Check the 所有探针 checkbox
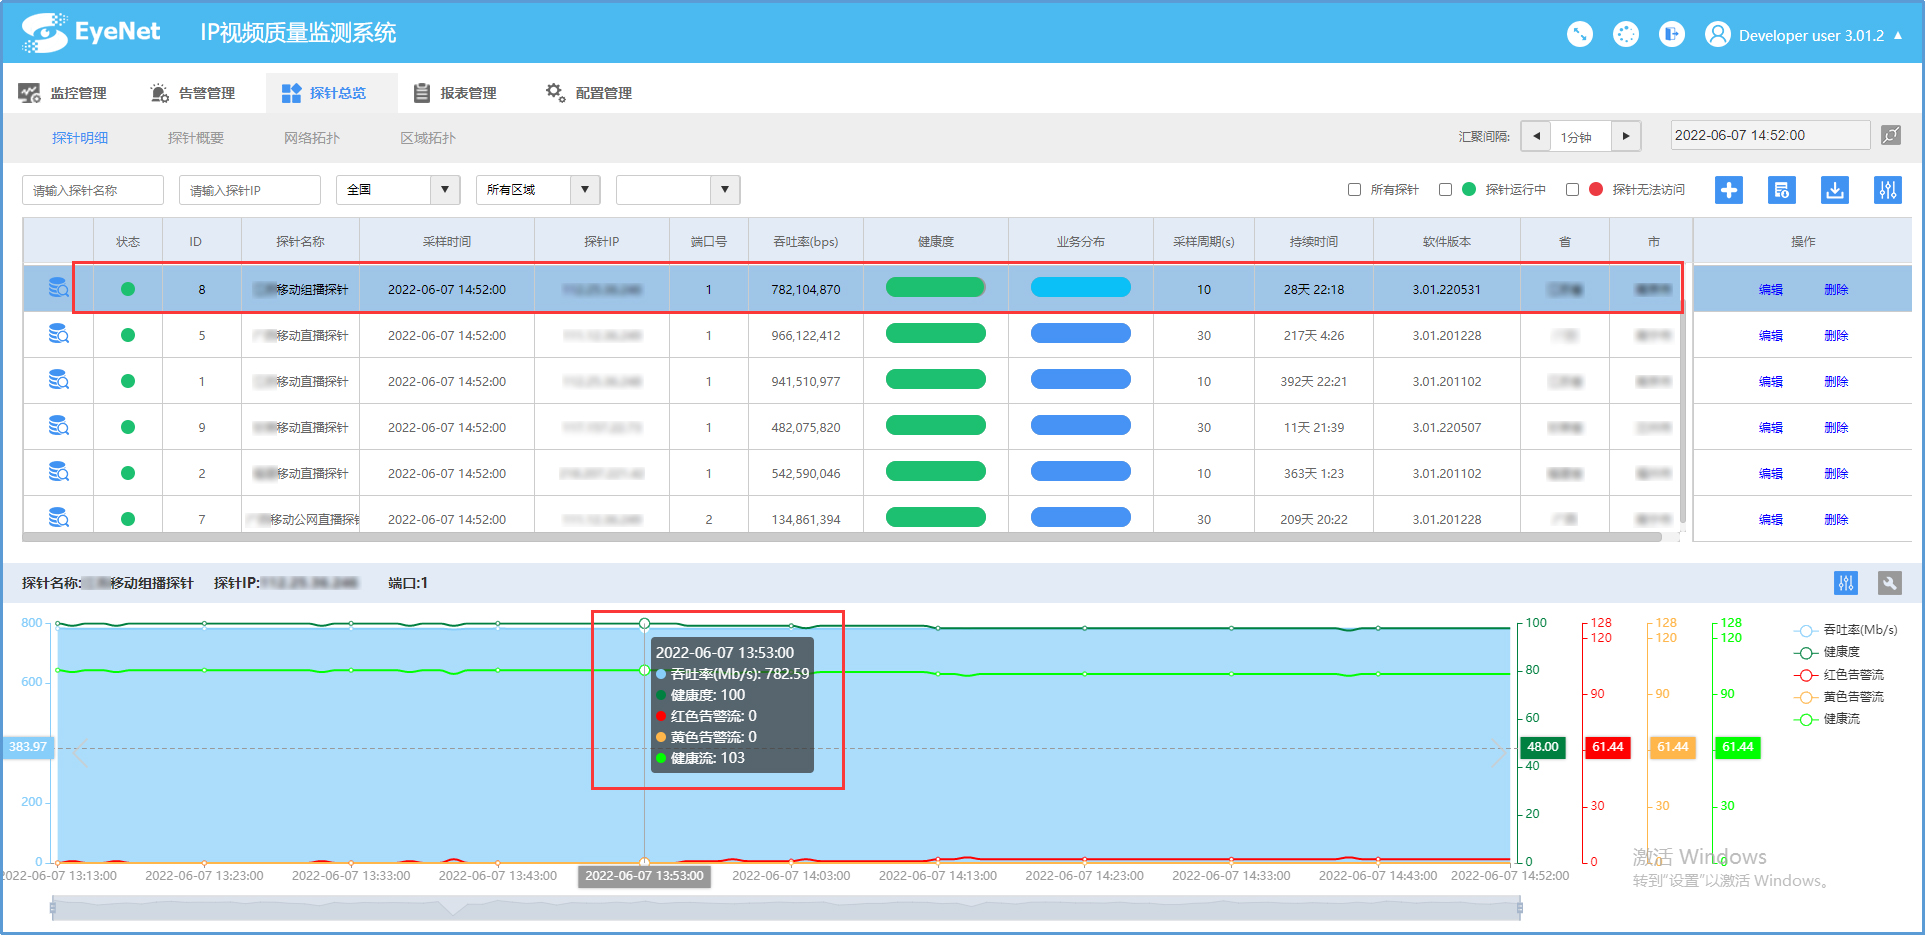The image size is (1927, 937). click(1354, 190)
